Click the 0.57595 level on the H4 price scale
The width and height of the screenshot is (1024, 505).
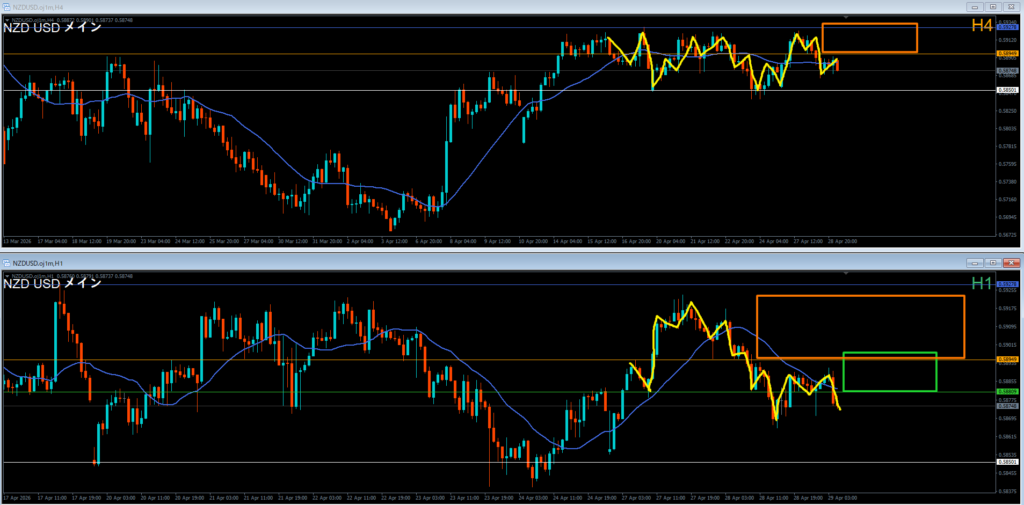click(x=1006, y=164)
